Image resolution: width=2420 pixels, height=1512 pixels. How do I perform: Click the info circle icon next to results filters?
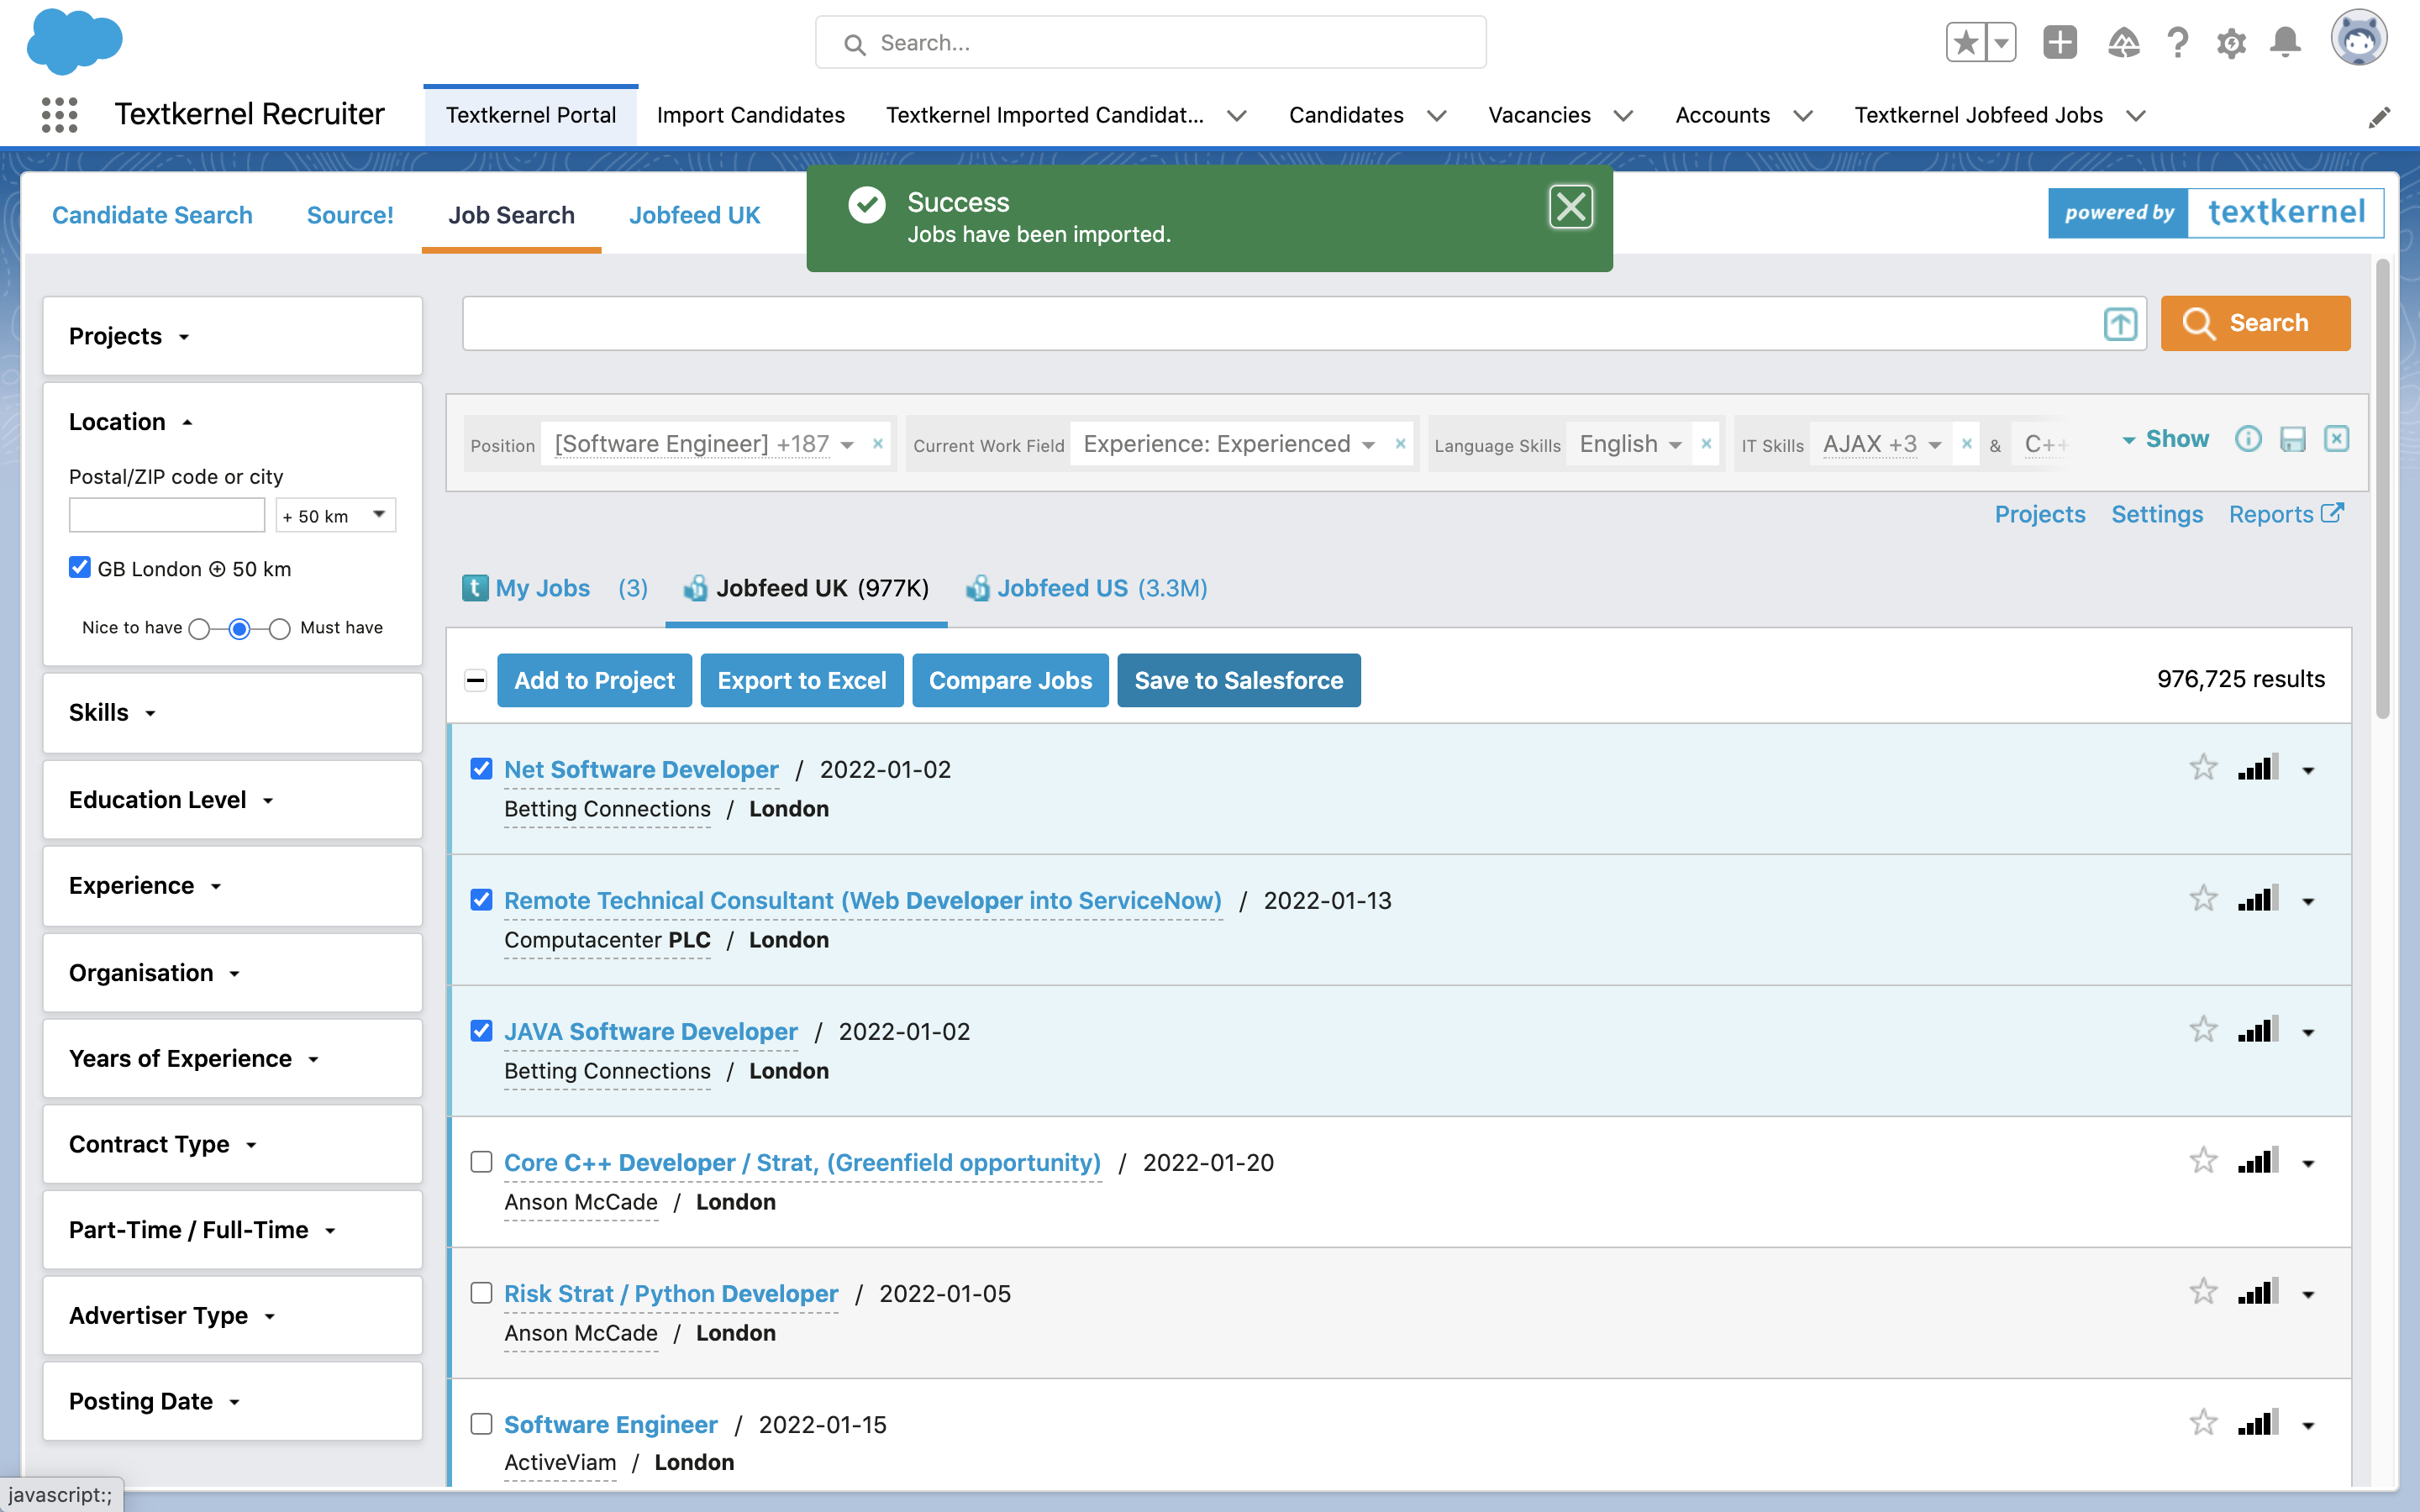tap(2249, 439)
